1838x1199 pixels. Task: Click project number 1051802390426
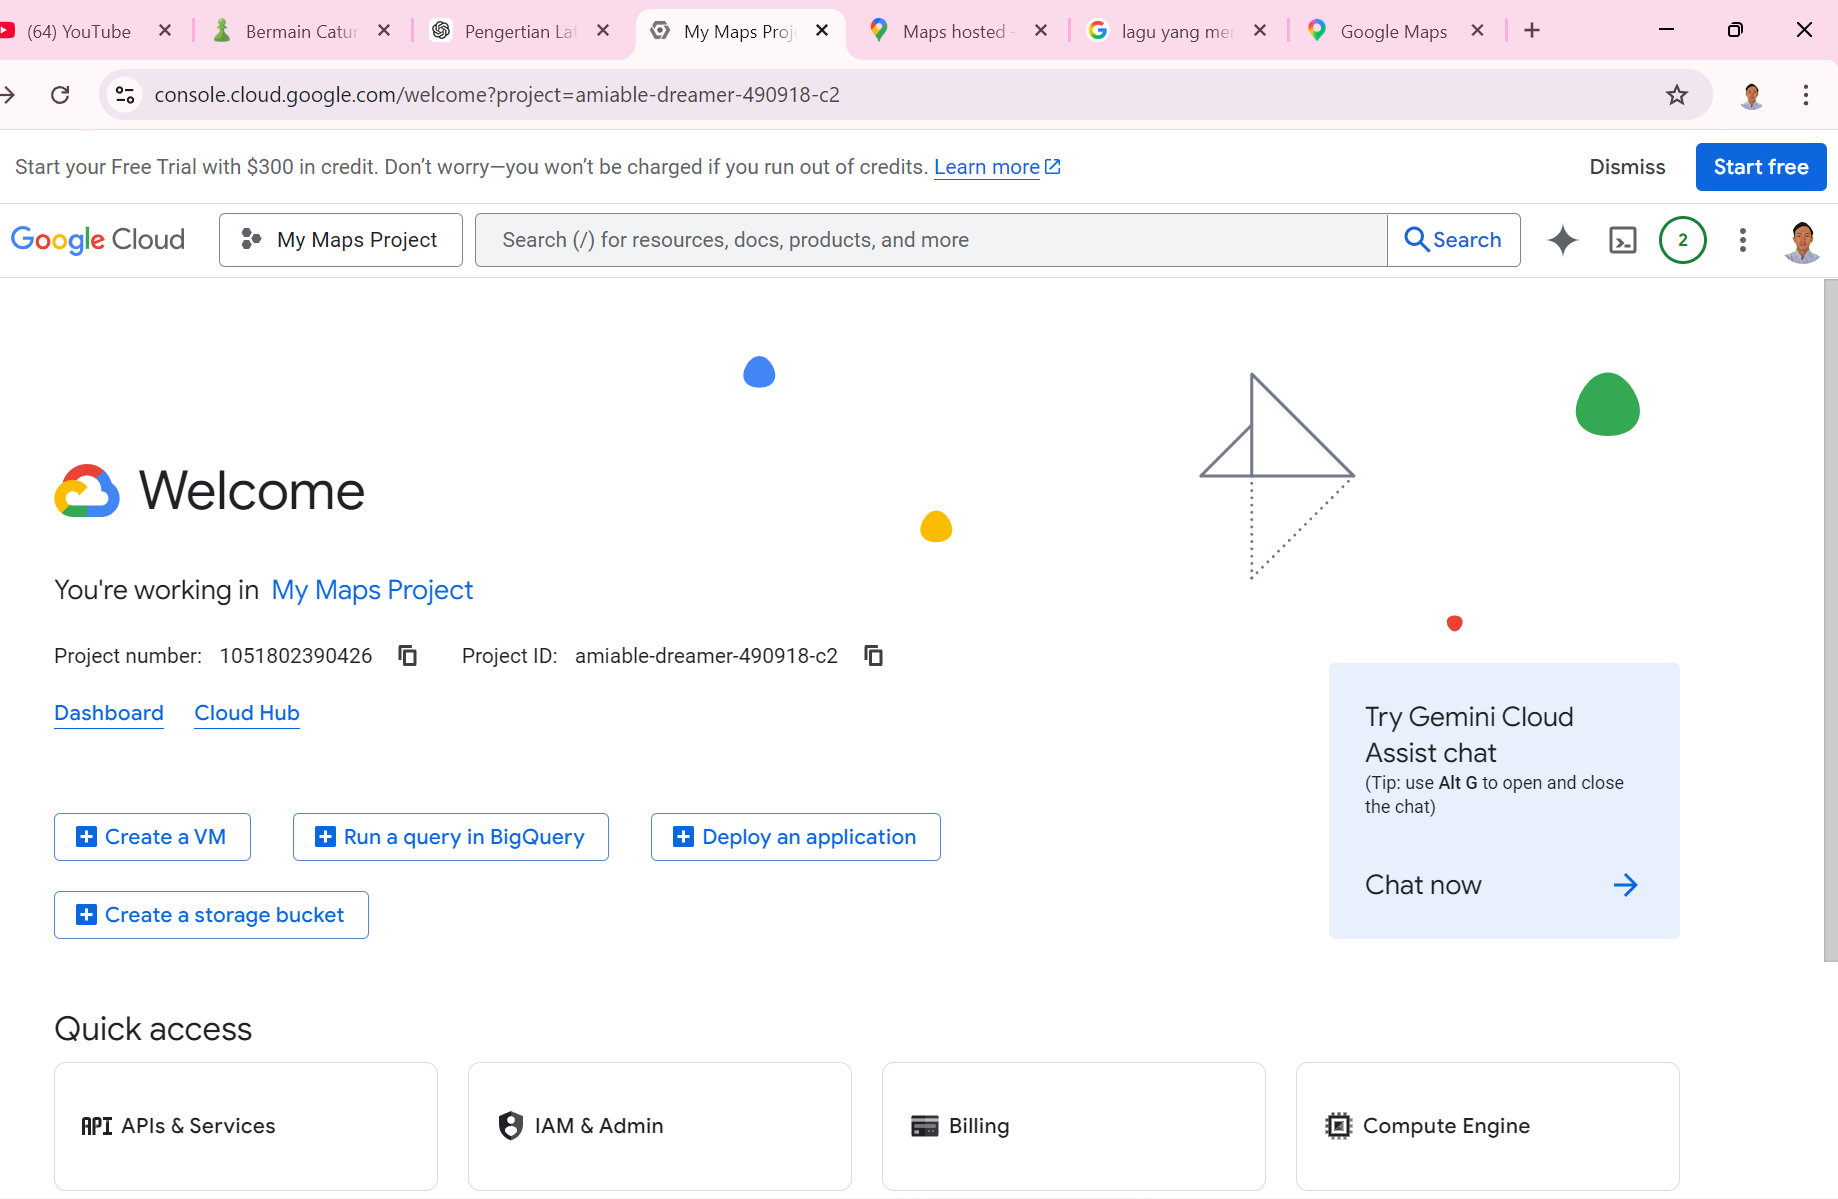point(296,656)
